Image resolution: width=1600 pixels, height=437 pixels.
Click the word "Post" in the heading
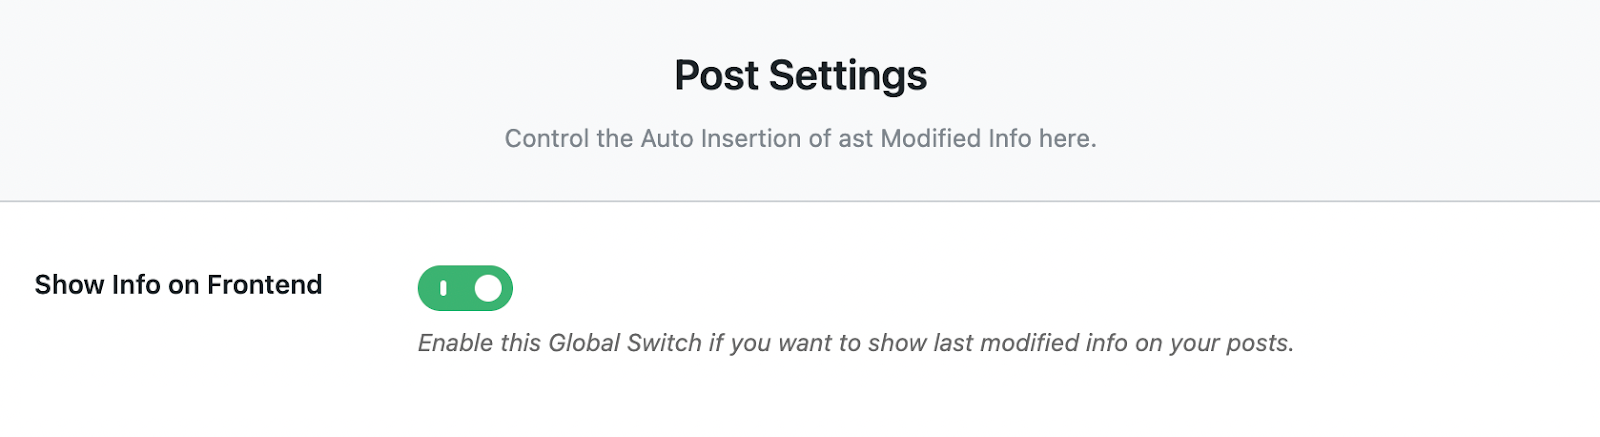coord(716,75)
